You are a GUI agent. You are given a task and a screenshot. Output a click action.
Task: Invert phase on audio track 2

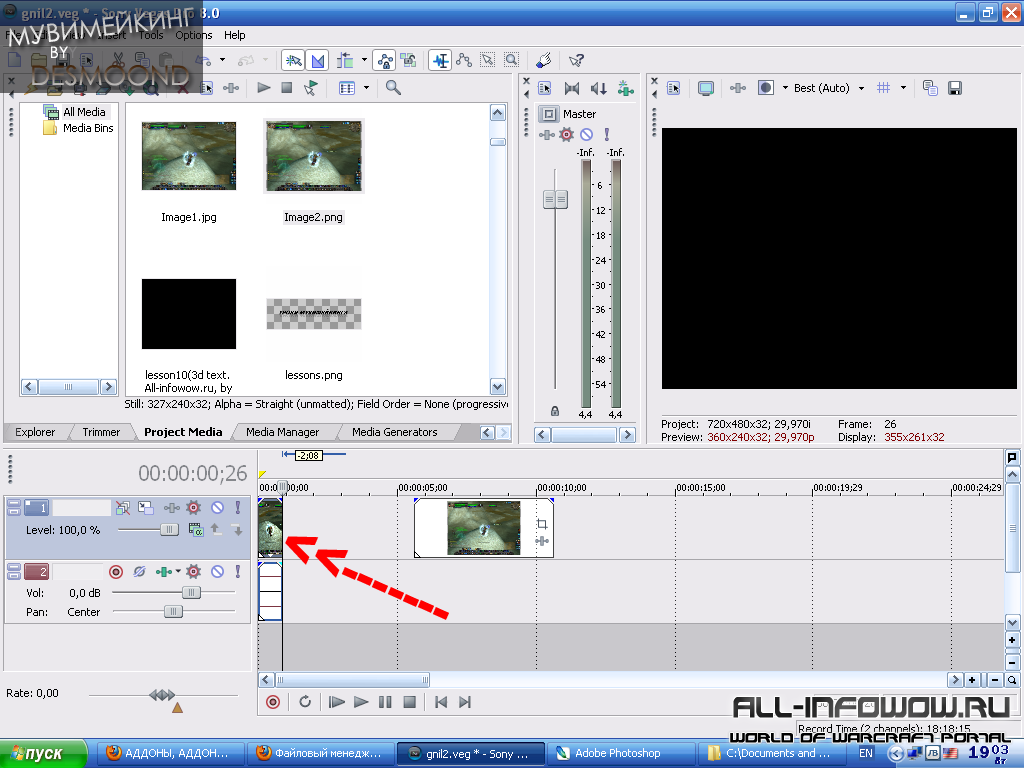coord(138,572)
